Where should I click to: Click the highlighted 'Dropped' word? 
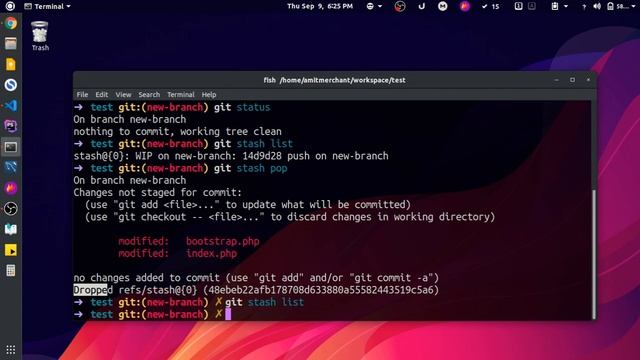(x=93, y=290)
